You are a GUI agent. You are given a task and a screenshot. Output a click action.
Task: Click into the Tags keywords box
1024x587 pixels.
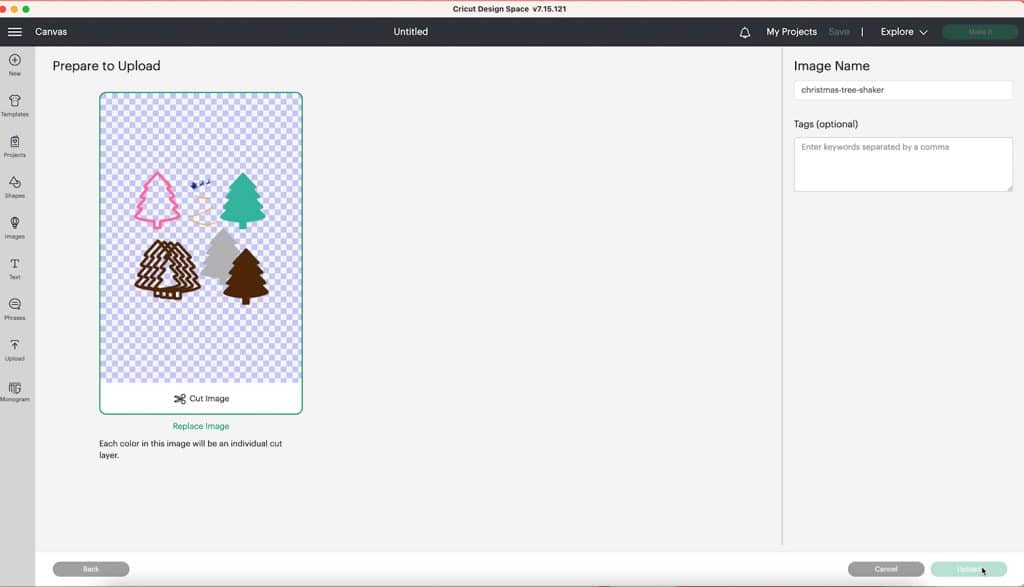click(x=903, y=165)
